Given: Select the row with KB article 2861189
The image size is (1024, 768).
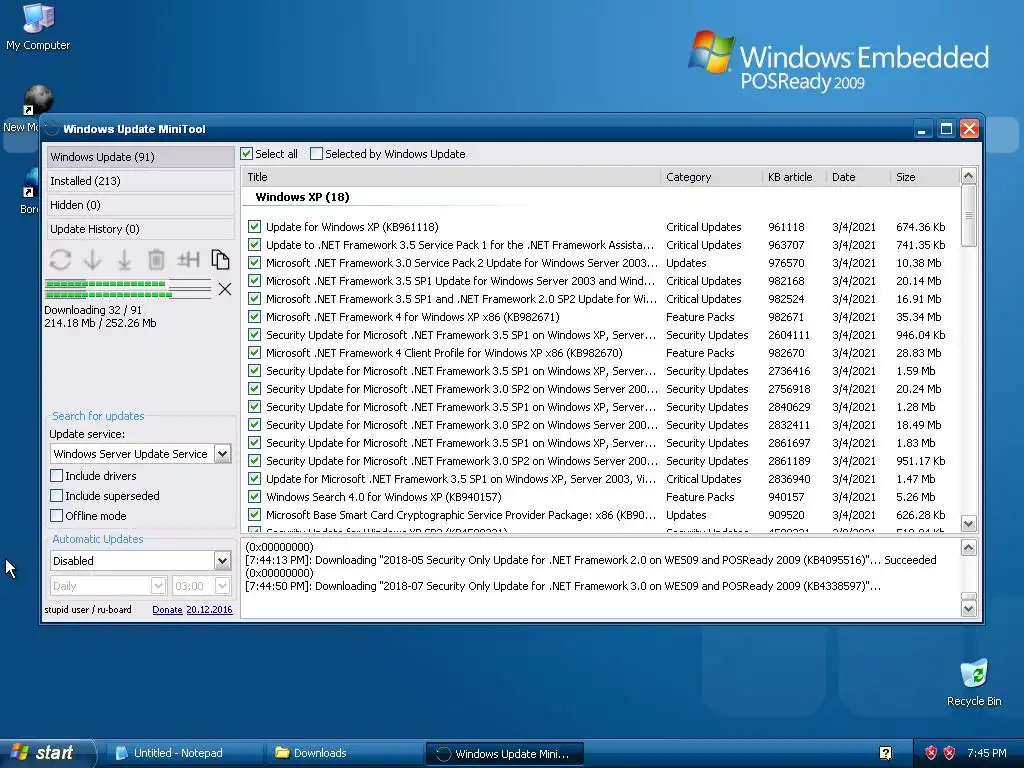Looking at the screenshot, I should point(601,461).
